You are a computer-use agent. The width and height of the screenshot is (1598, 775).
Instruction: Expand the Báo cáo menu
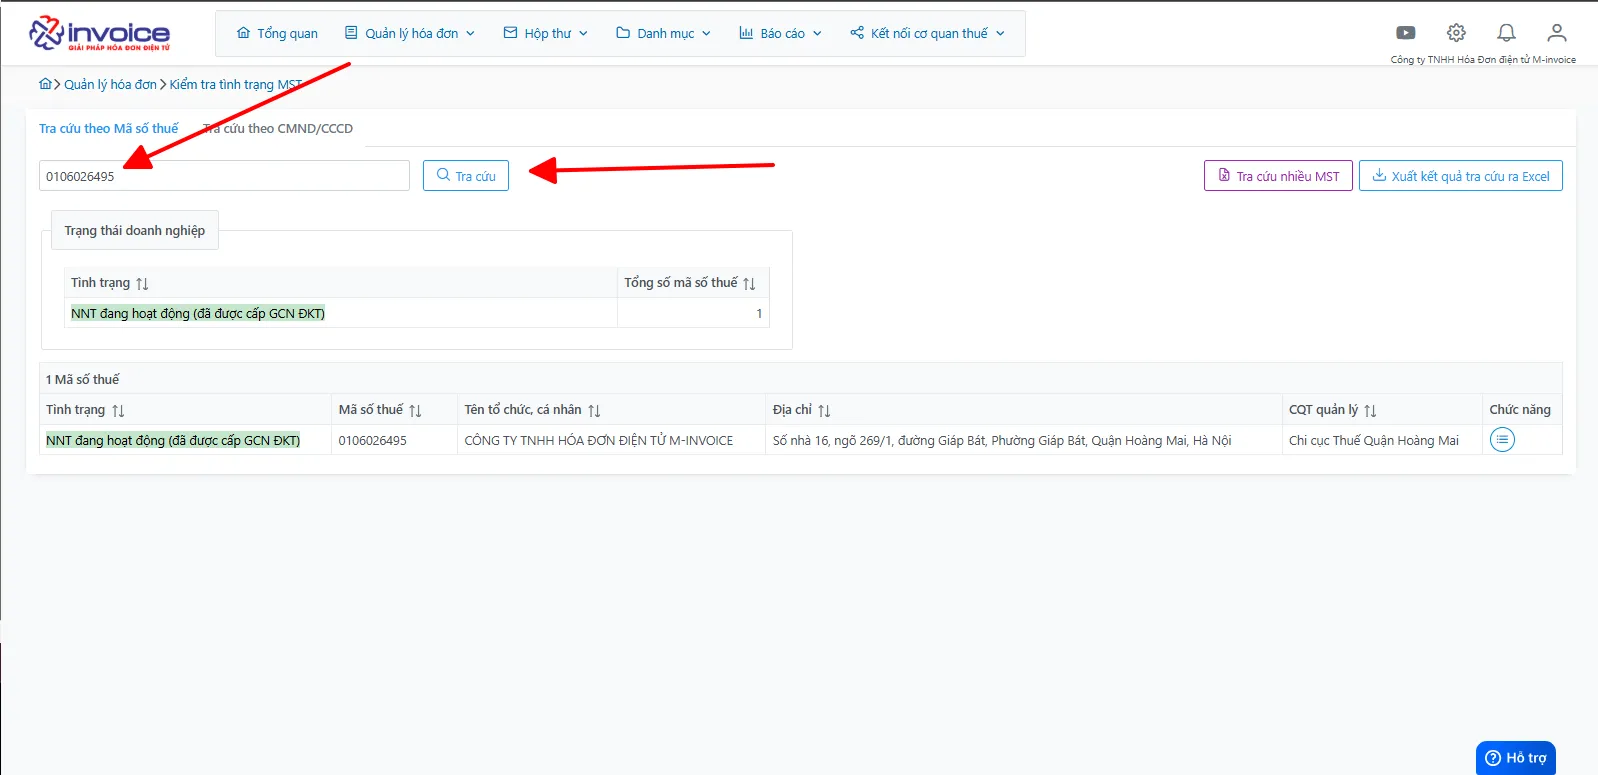[x=780, y=33]
